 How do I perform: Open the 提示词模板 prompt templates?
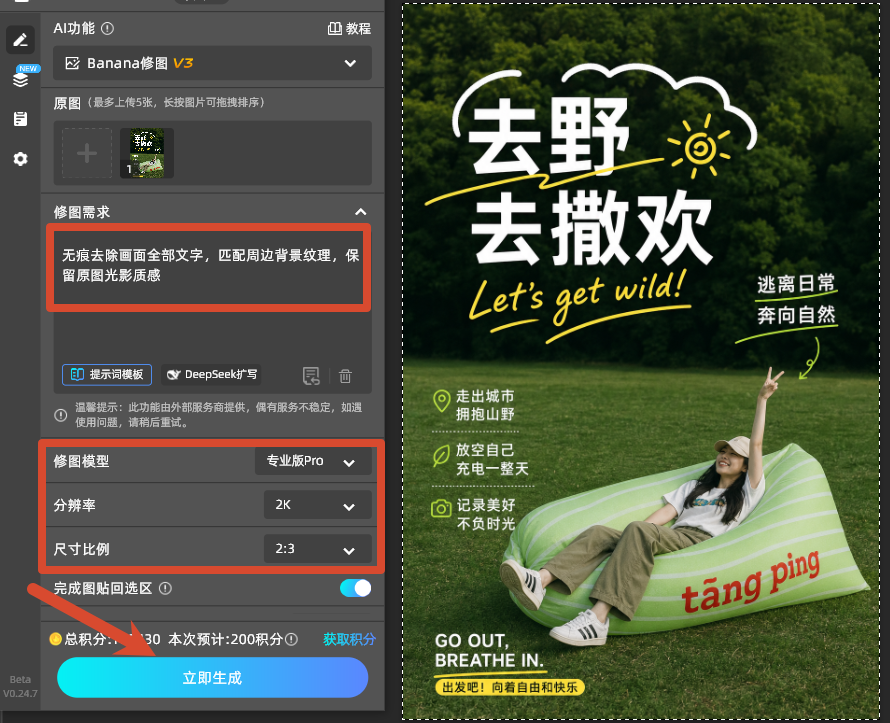point(107,375)
